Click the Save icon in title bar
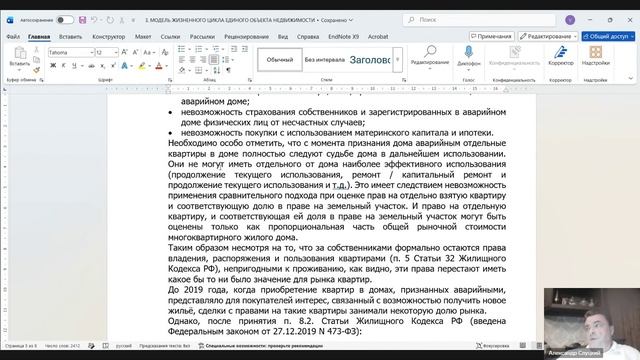Screen dimensions: 640x360 82,20
